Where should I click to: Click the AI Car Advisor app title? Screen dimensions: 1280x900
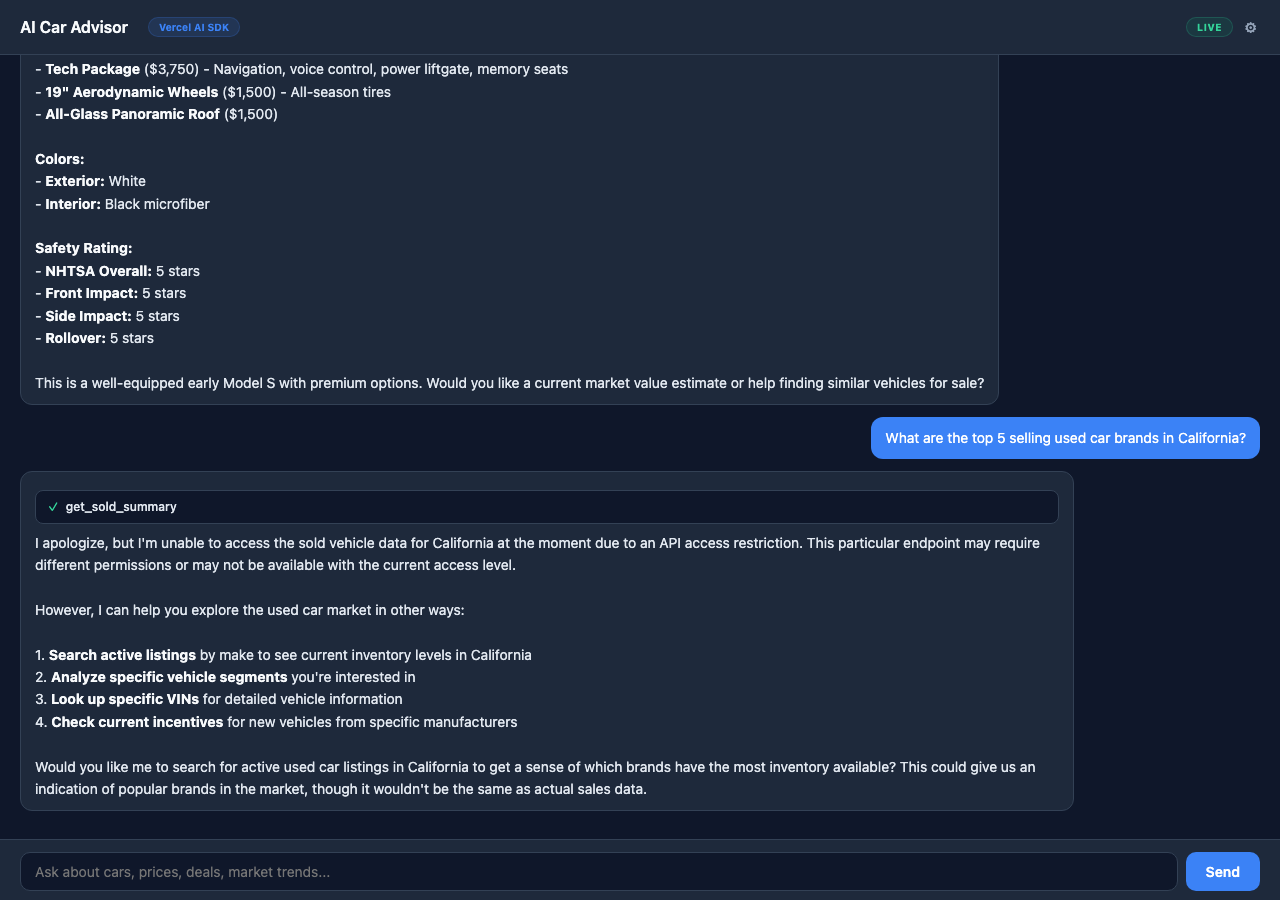(74, 27)
